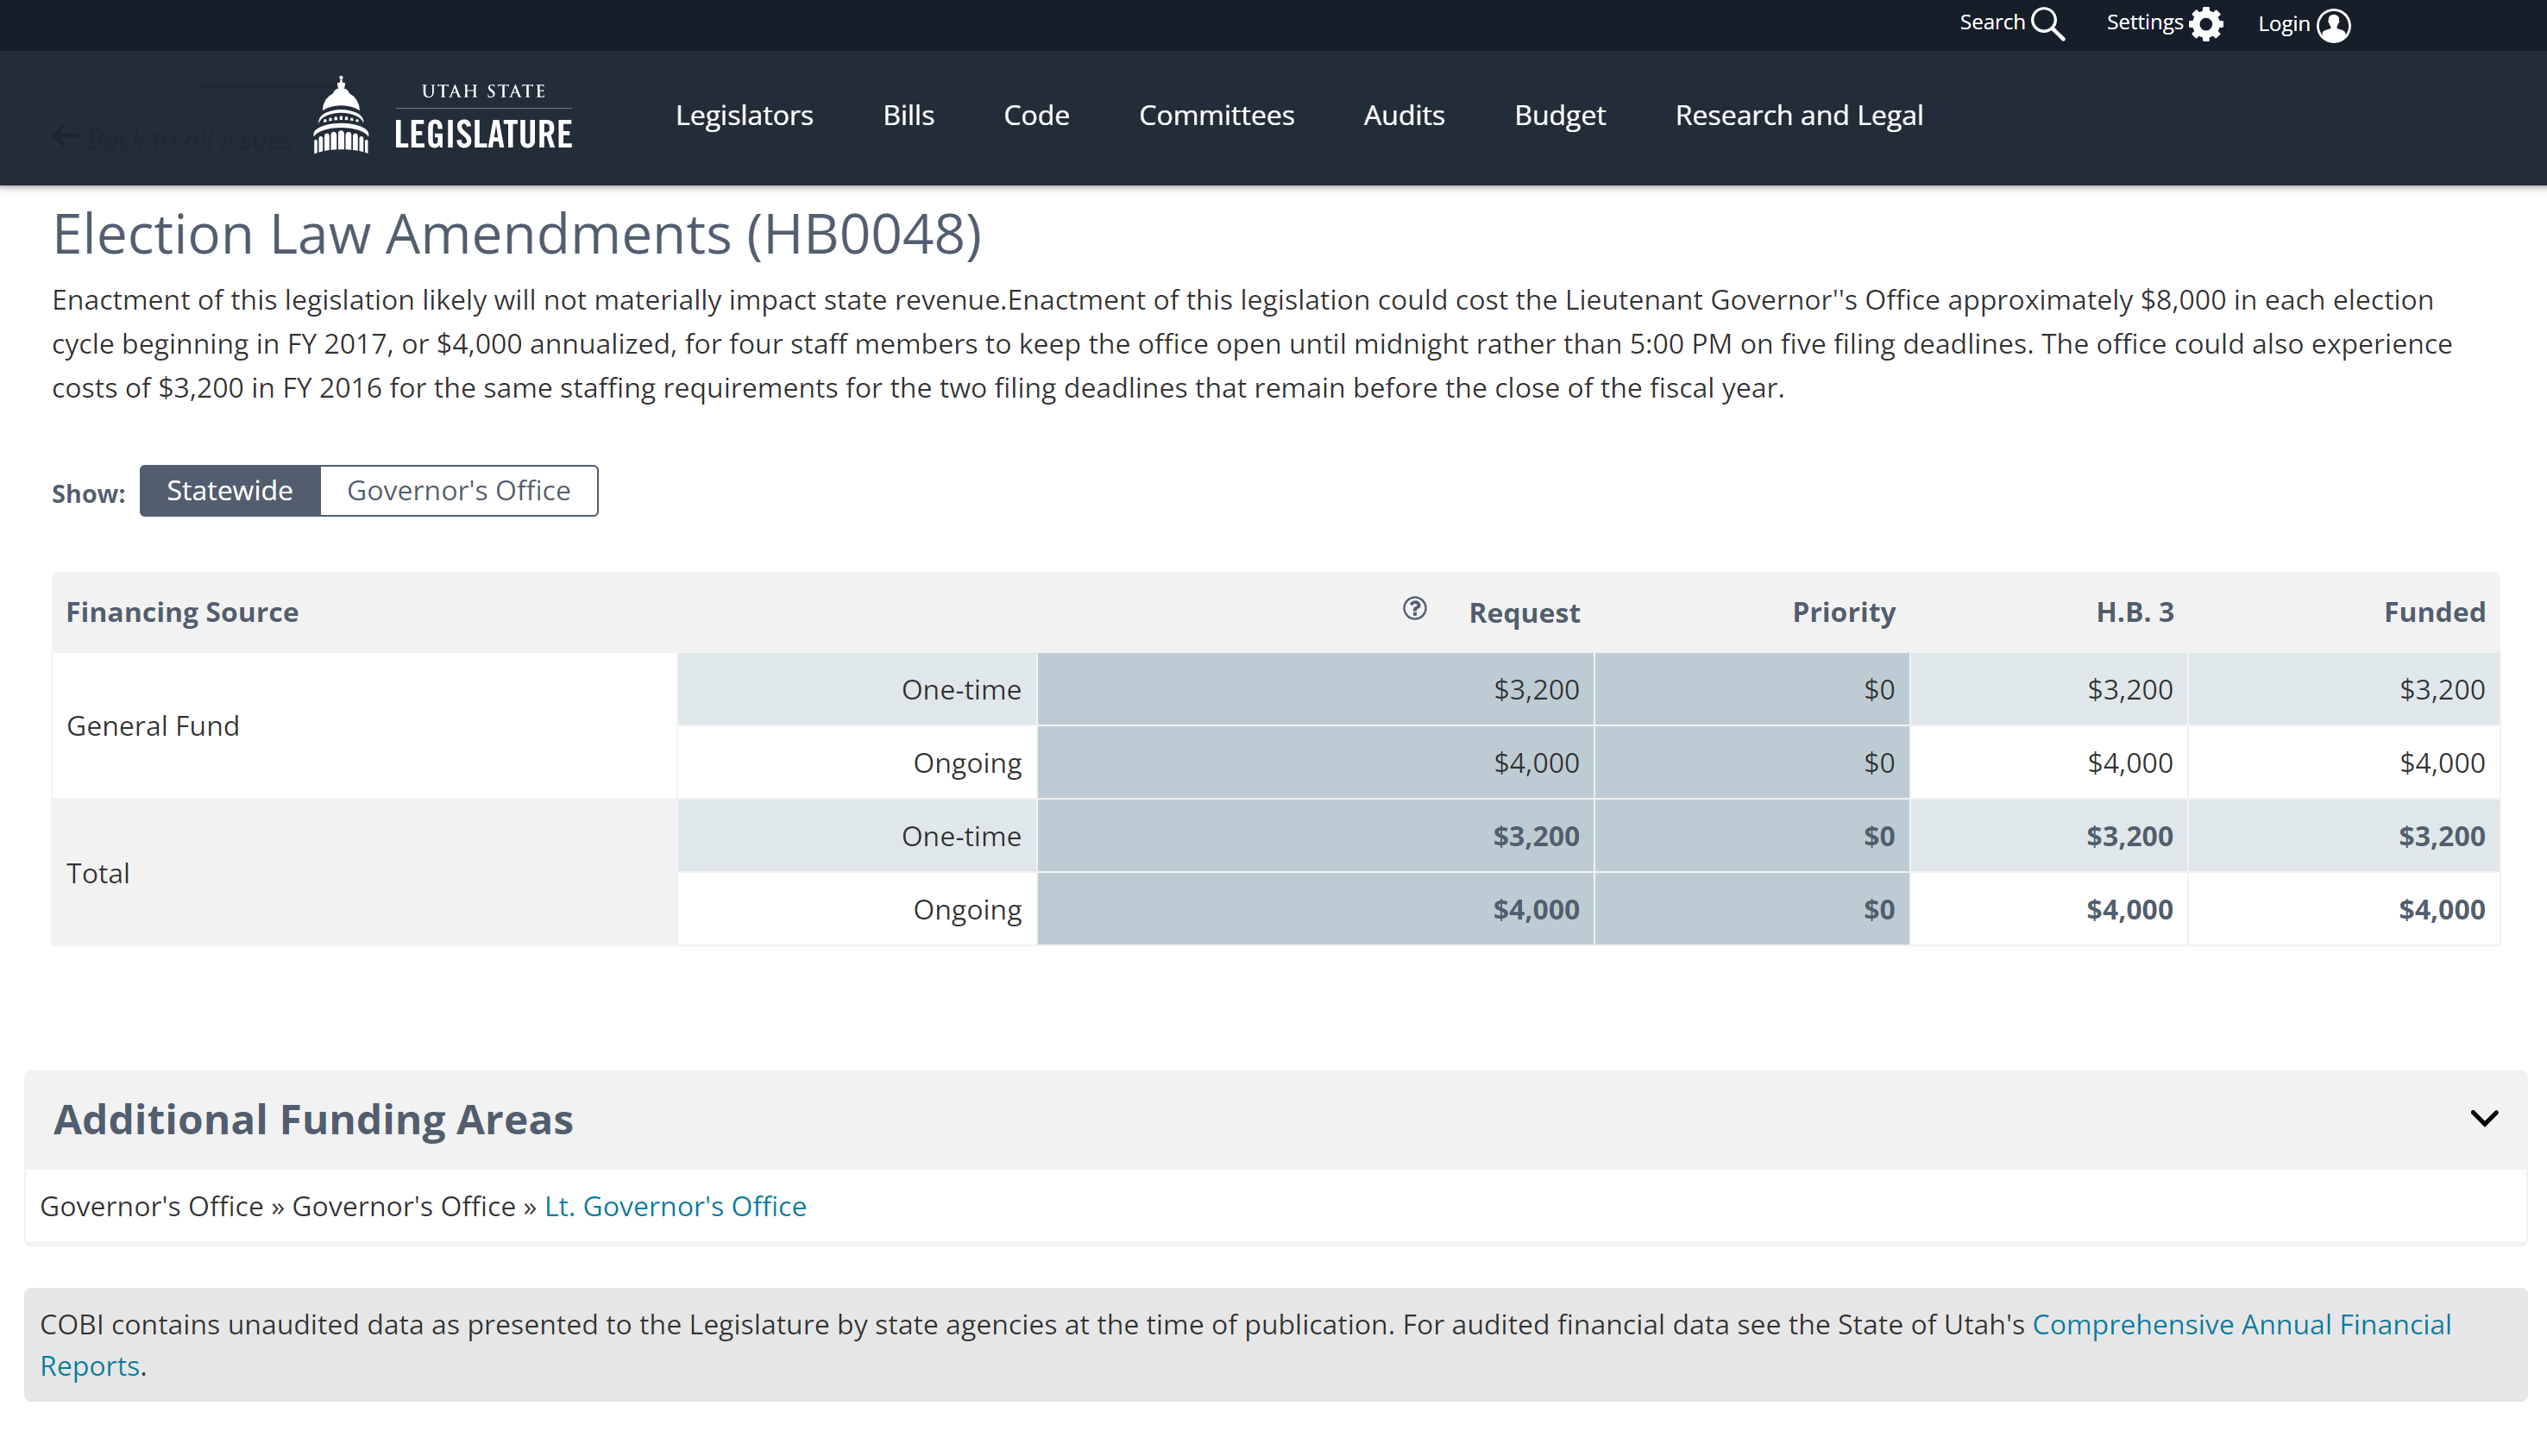
Task: Open the Legislators menu
Action: (744, 116)
